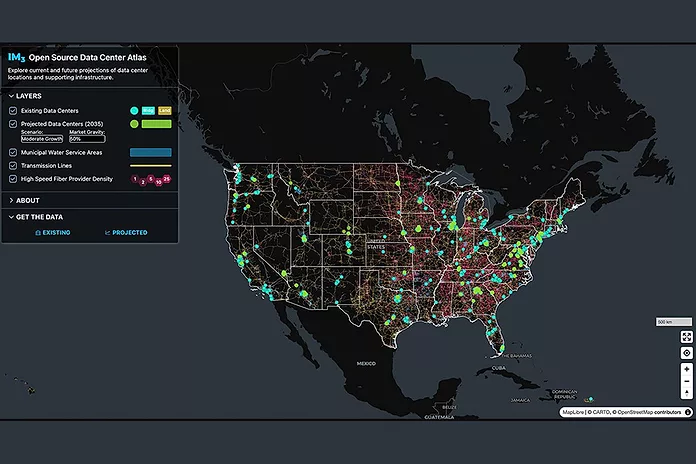Click the fullscreen map icon

tap(687, 337)
